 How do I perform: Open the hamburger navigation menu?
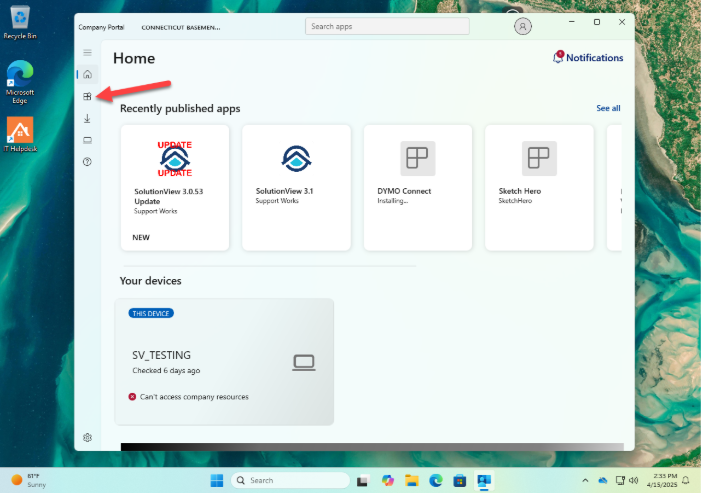87,53
